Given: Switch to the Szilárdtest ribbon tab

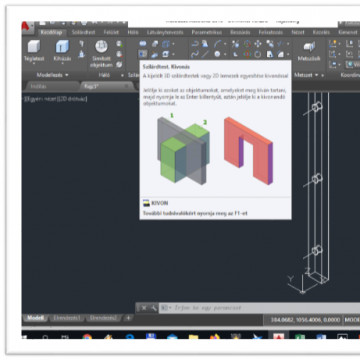Looking at the screenshot, I should tap(83, 32).
